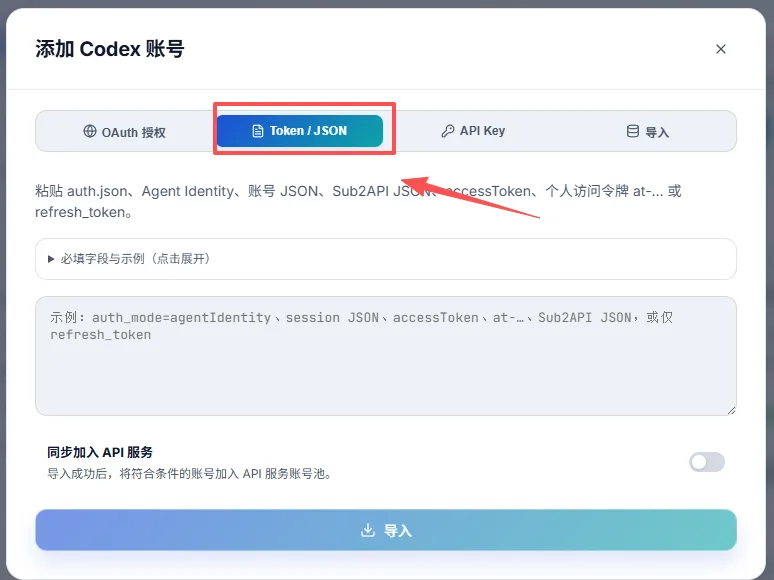Image resolution: width=774 pixels, height=580 pixels.
Task: Select the Token / JSON tab
Action: [x=300, y=131]
